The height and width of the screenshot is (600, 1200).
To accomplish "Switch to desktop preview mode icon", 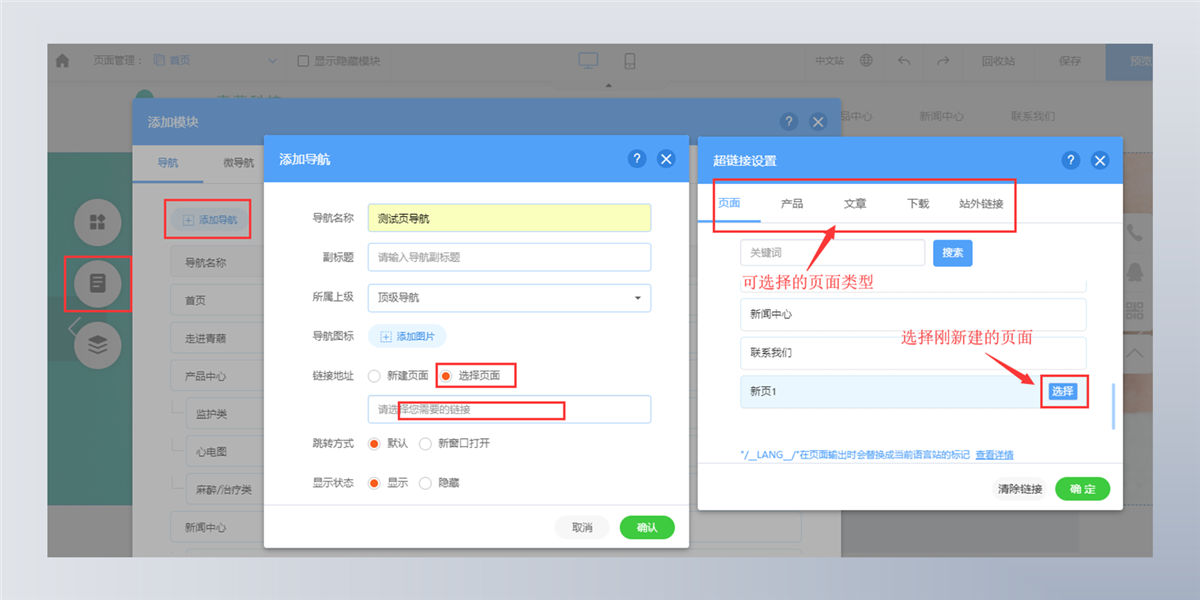I will 588,61.
